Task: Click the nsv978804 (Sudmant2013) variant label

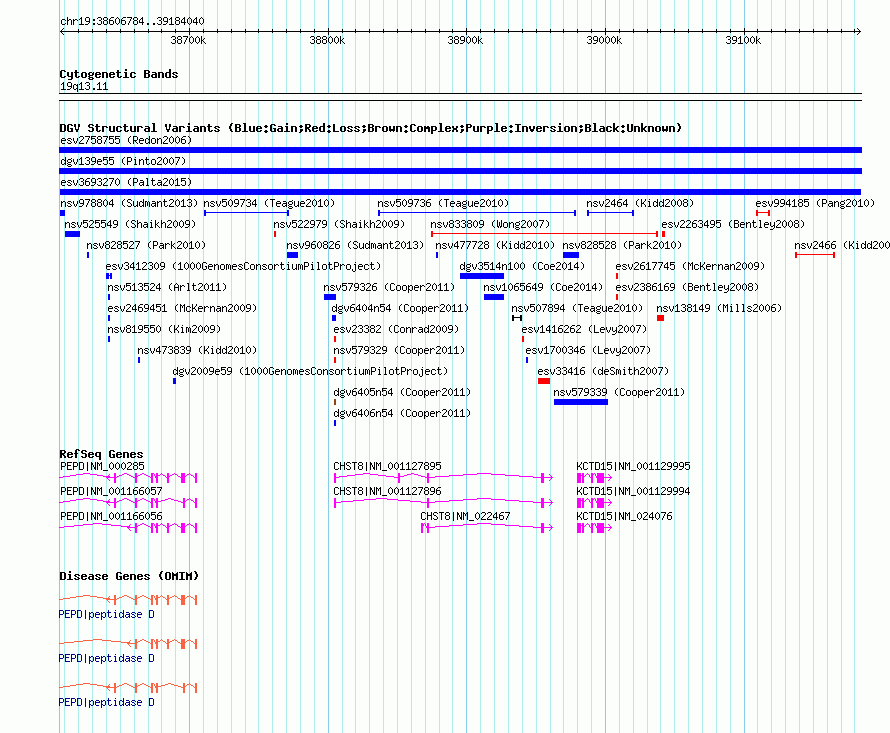Action: pos(129,203)
